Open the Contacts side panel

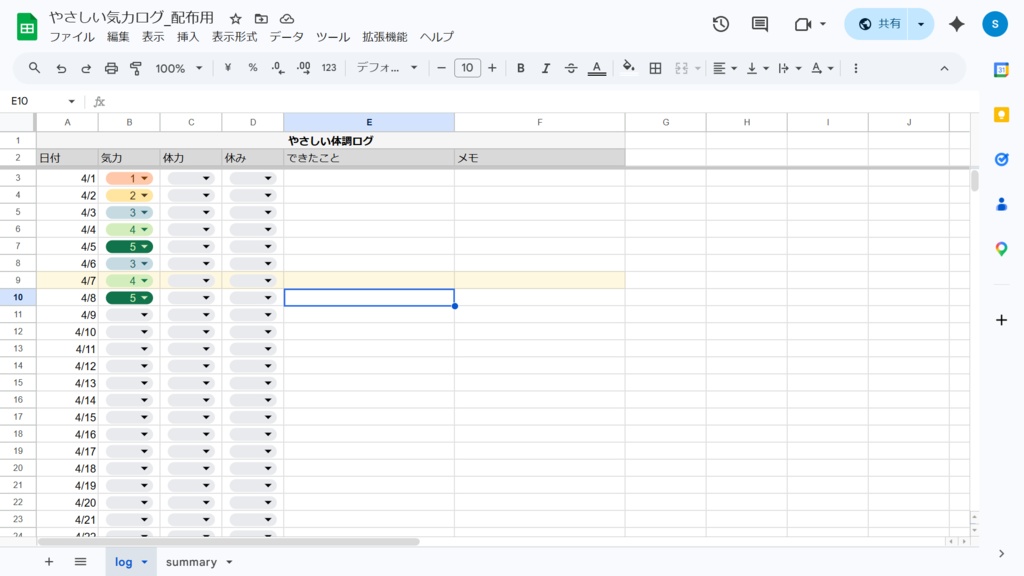point(1001,204)
